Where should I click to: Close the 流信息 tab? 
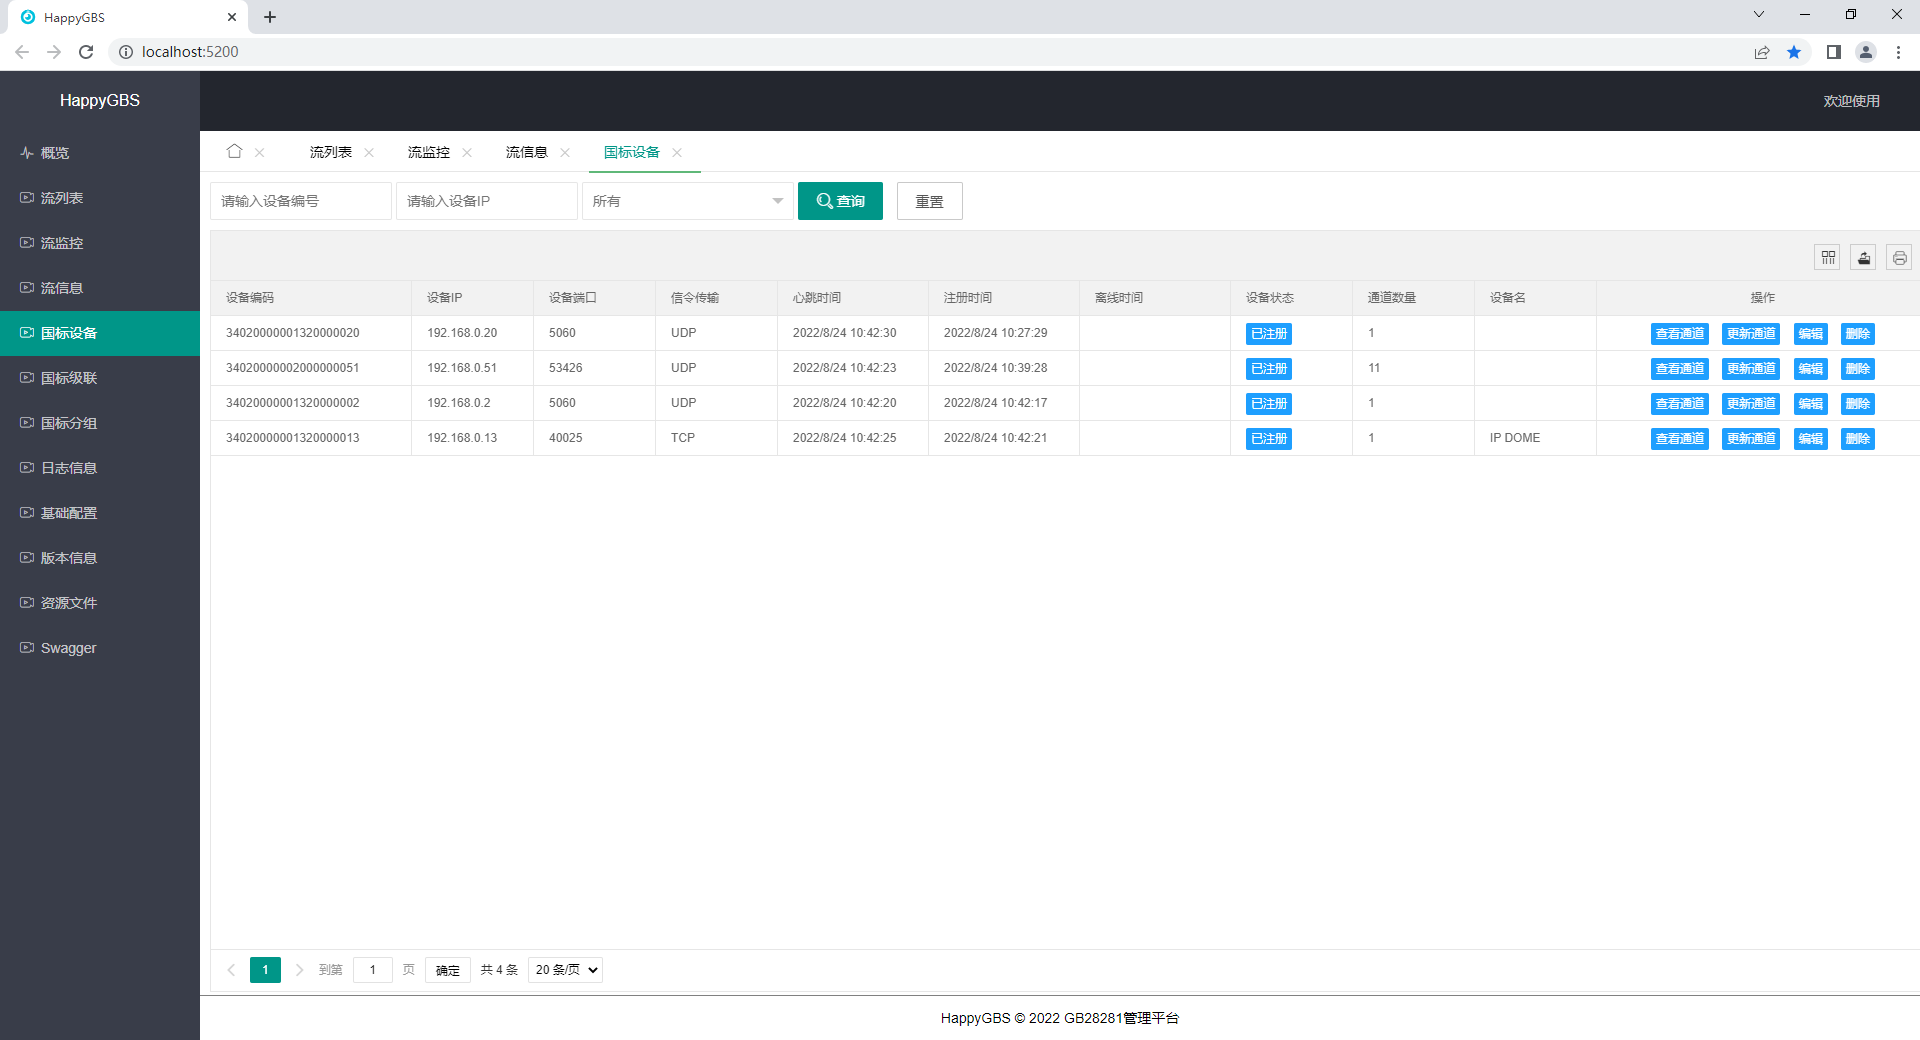point(565,153)
